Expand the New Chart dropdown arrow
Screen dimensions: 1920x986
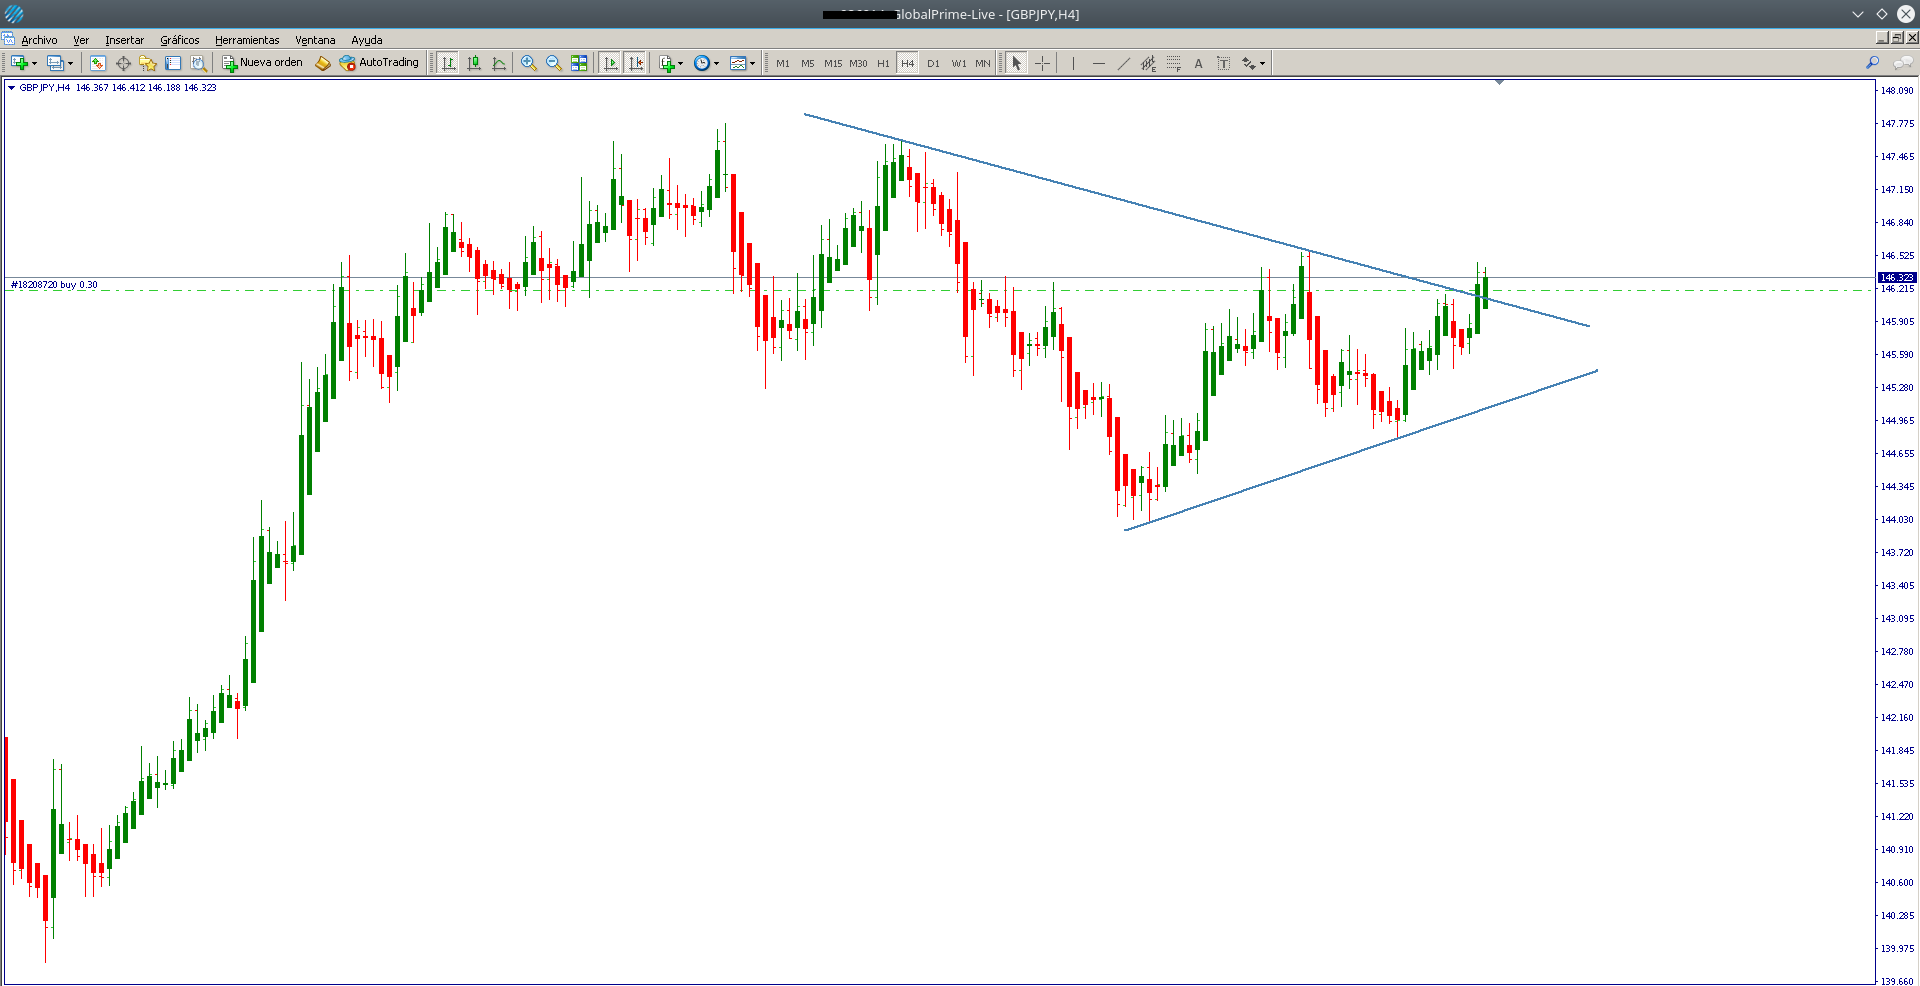[x=34, y=64]
